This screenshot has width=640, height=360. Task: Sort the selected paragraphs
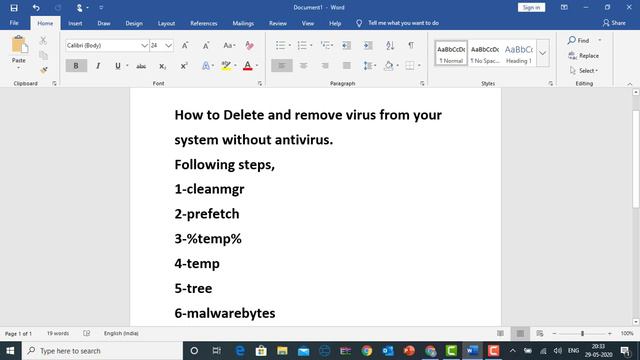coord(390,45)
